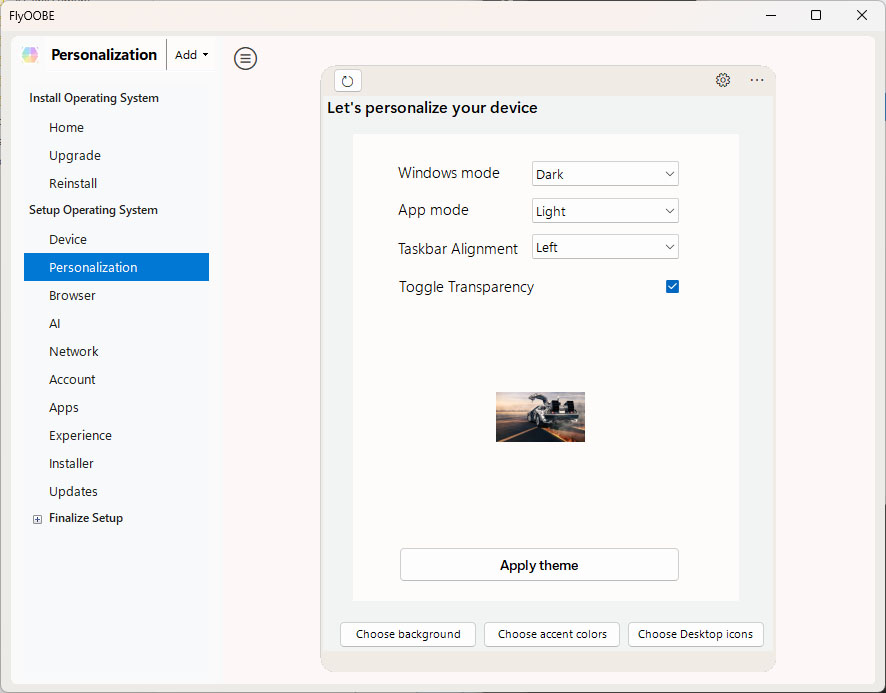Open the Windows mode dropdown
886x693 pixels.
click(605, 174)
